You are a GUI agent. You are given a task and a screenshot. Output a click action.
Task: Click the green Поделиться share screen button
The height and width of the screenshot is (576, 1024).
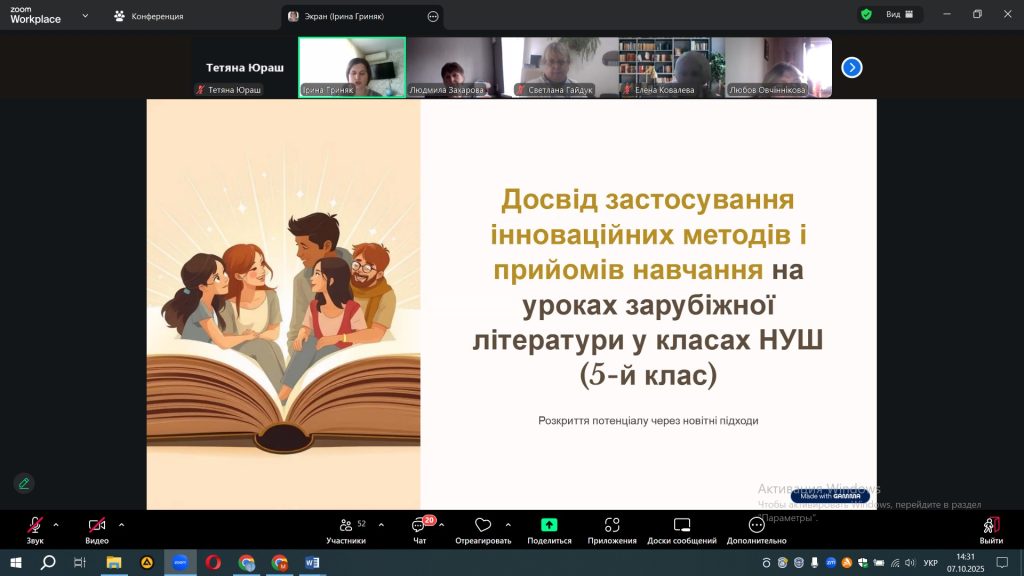pos(549,525)
